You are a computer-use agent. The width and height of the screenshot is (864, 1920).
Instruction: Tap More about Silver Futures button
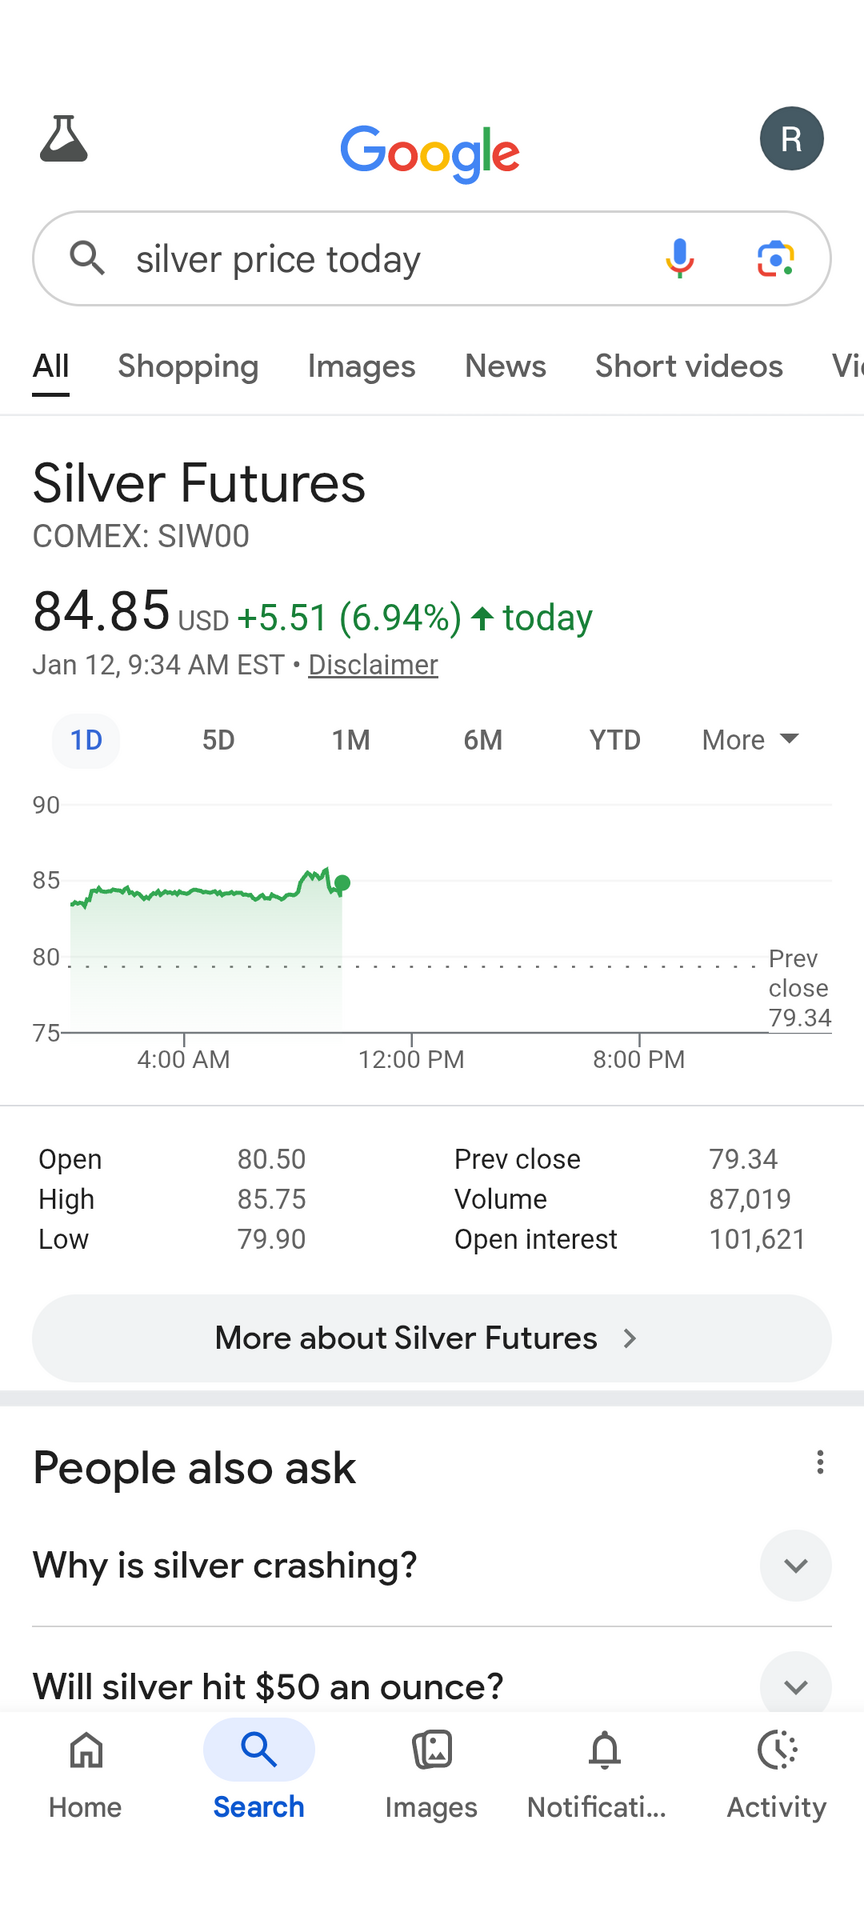pos(431,1338)
